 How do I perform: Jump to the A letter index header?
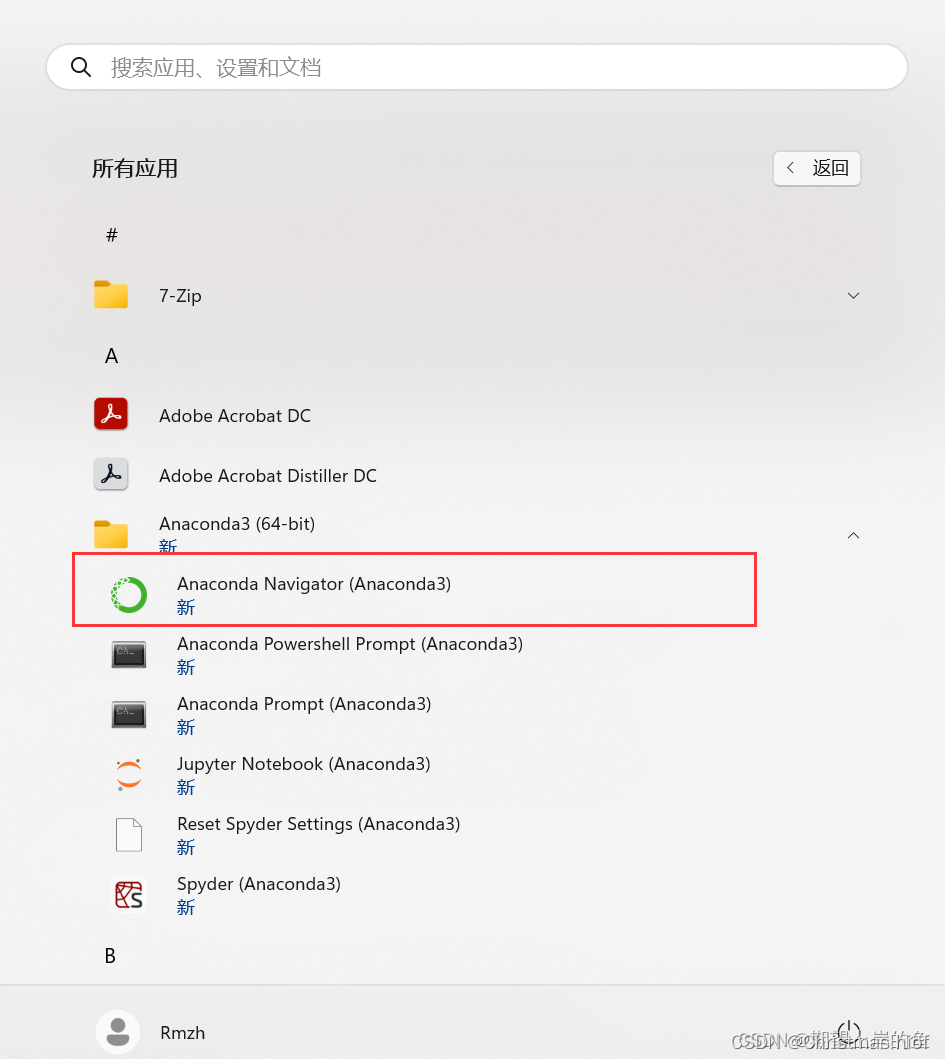111,356
